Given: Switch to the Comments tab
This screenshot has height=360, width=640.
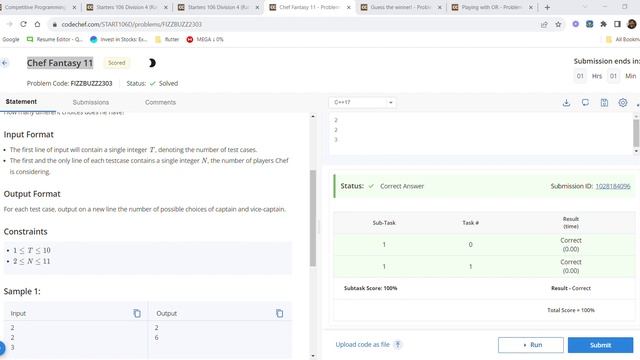Looking at the screenshot, I should 160,102.
